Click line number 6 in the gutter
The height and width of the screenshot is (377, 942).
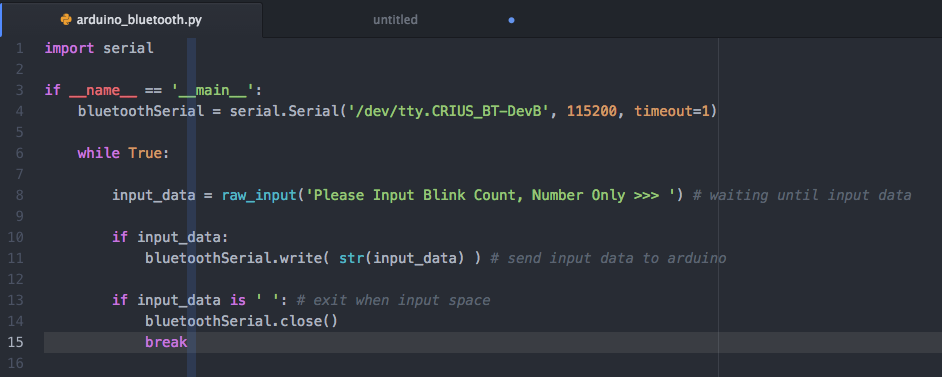[20, 153]
